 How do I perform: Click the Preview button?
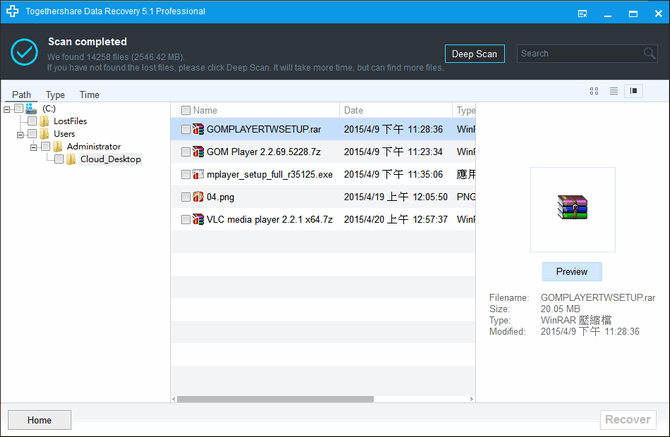572,272
